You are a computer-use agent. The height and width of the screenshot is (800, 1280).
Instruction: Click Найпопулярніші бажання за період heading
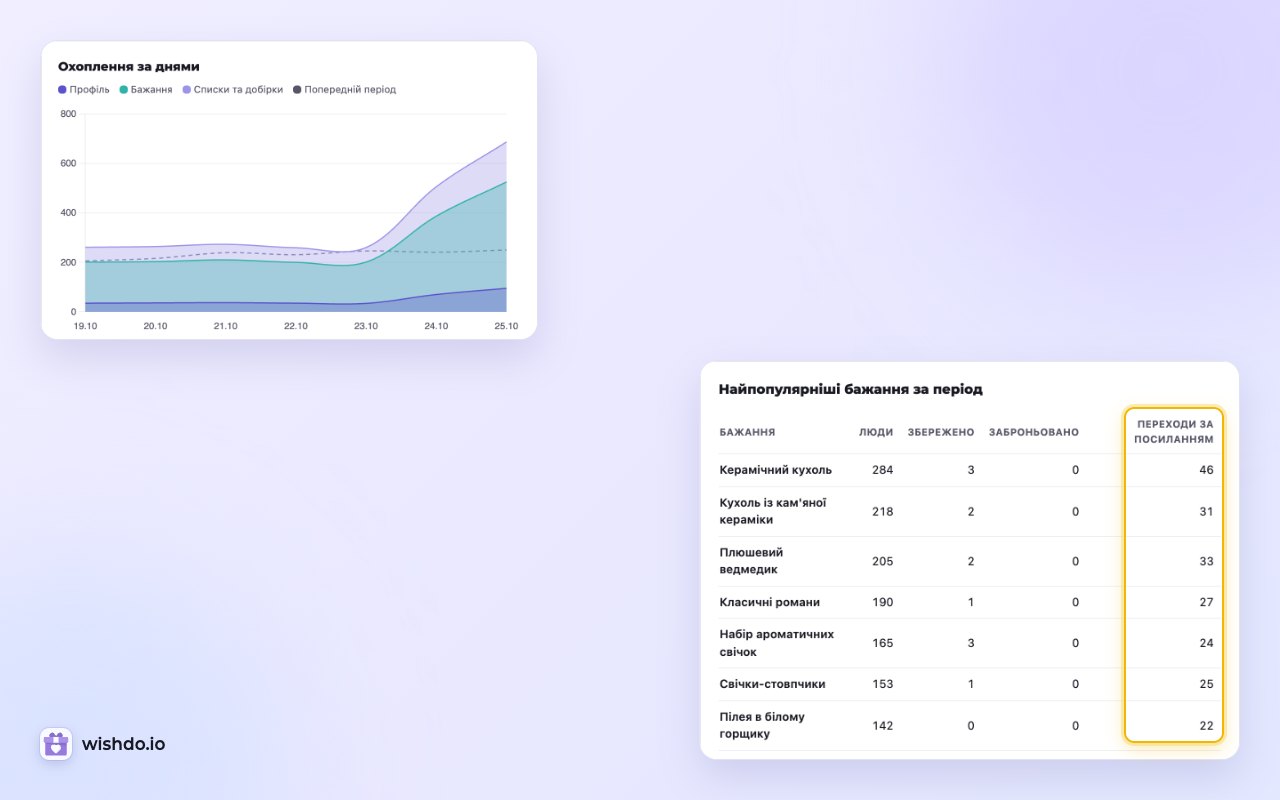851,389
